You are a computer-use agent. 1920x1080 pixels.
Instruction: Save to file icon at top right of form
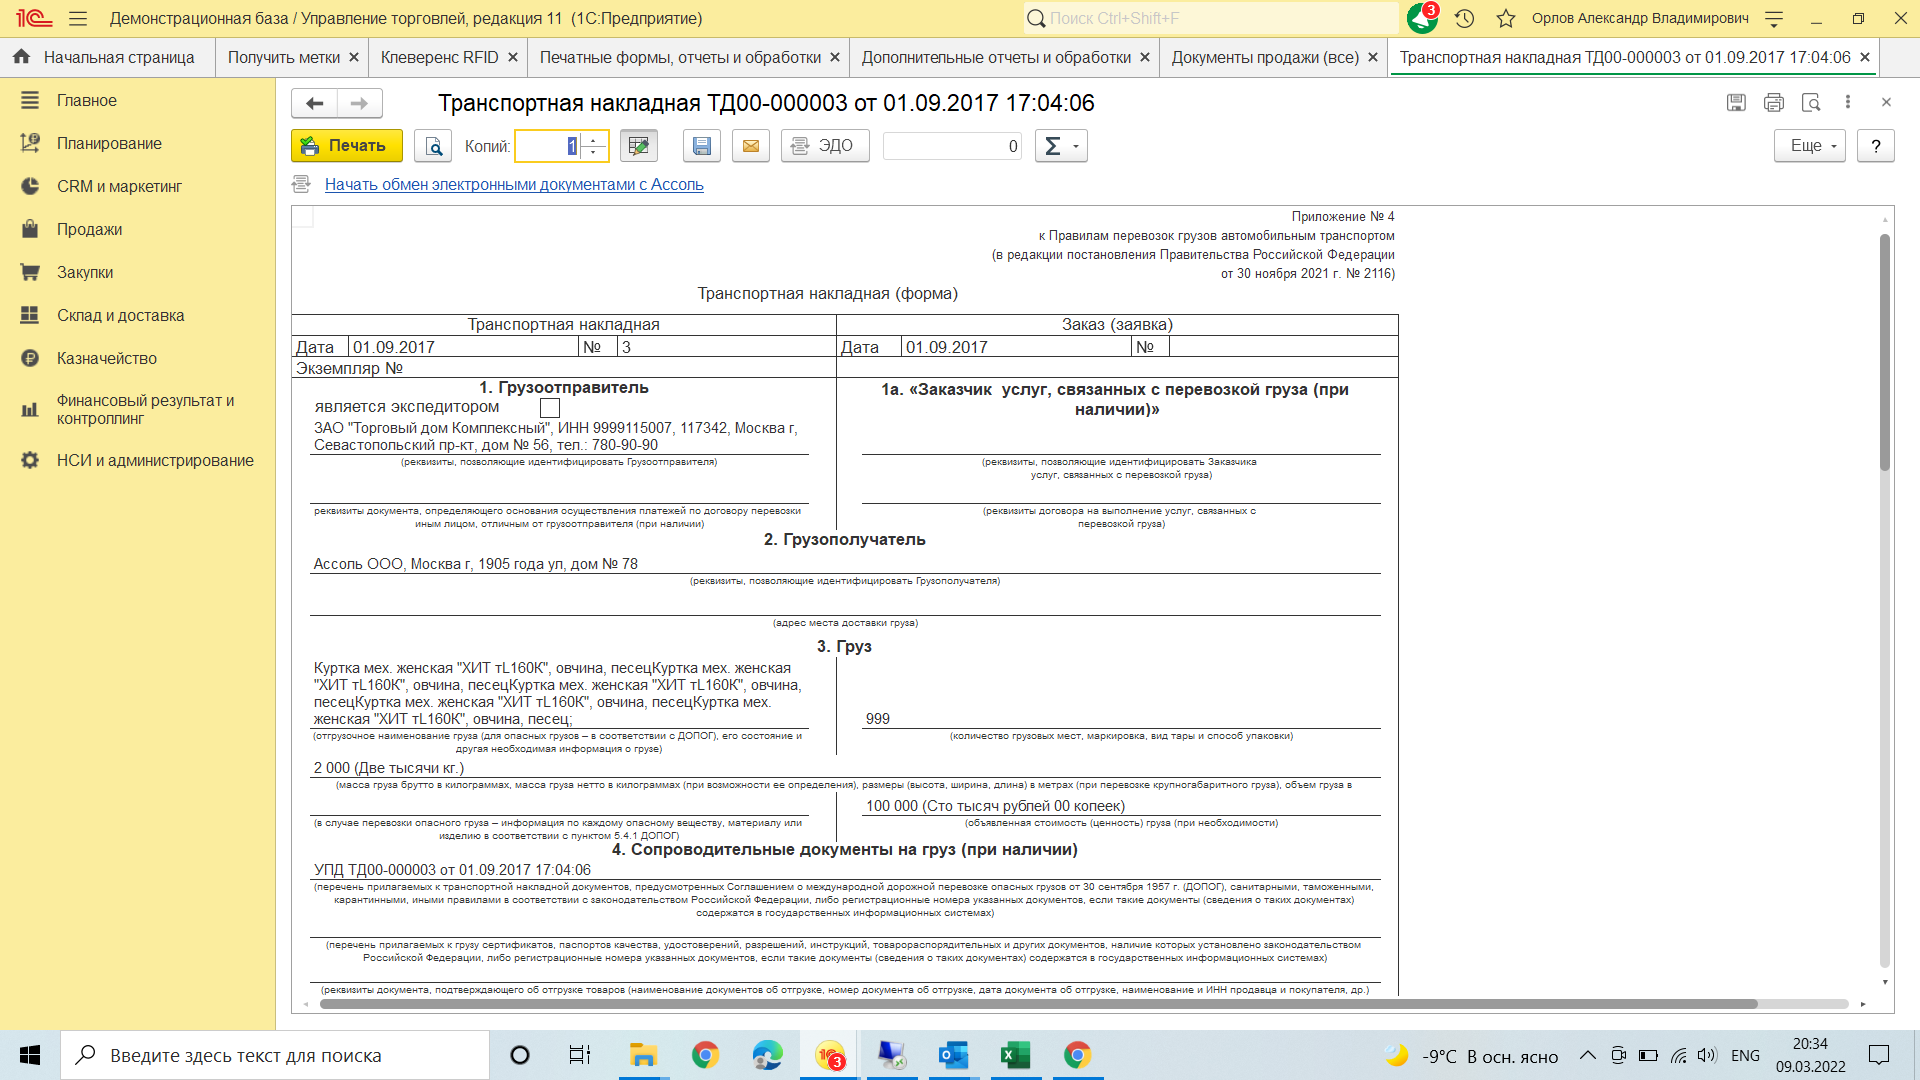(x=1736, y=102)
